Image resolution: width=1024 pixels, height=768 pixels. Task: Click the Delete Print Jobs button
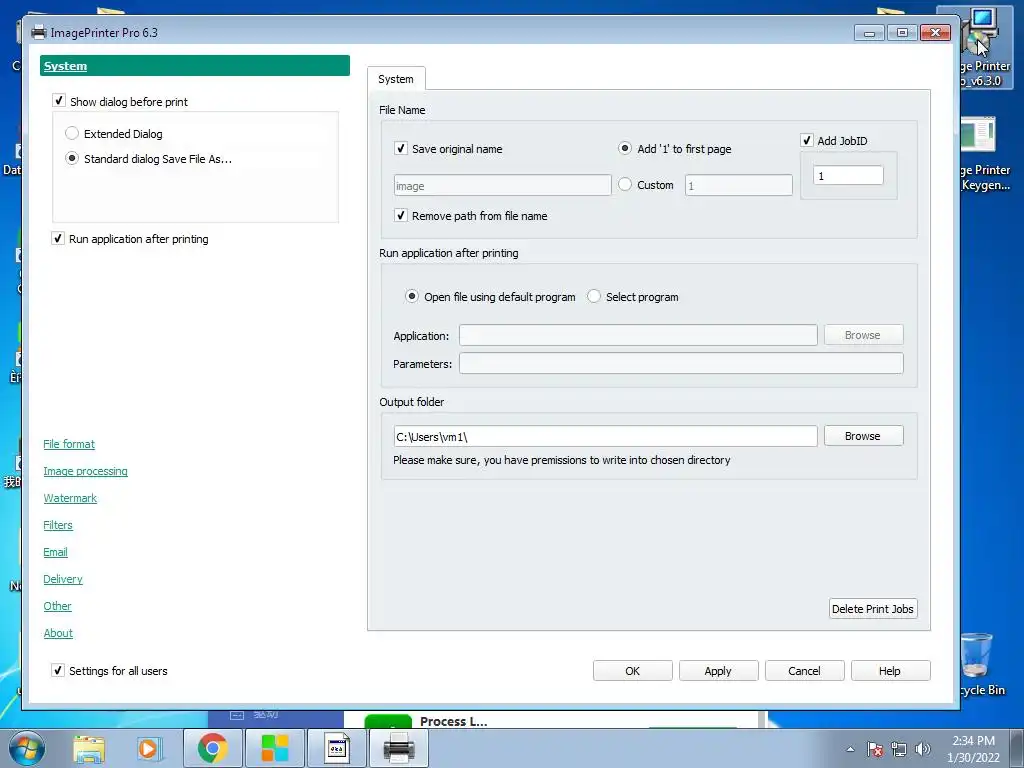tap(873, 609)
